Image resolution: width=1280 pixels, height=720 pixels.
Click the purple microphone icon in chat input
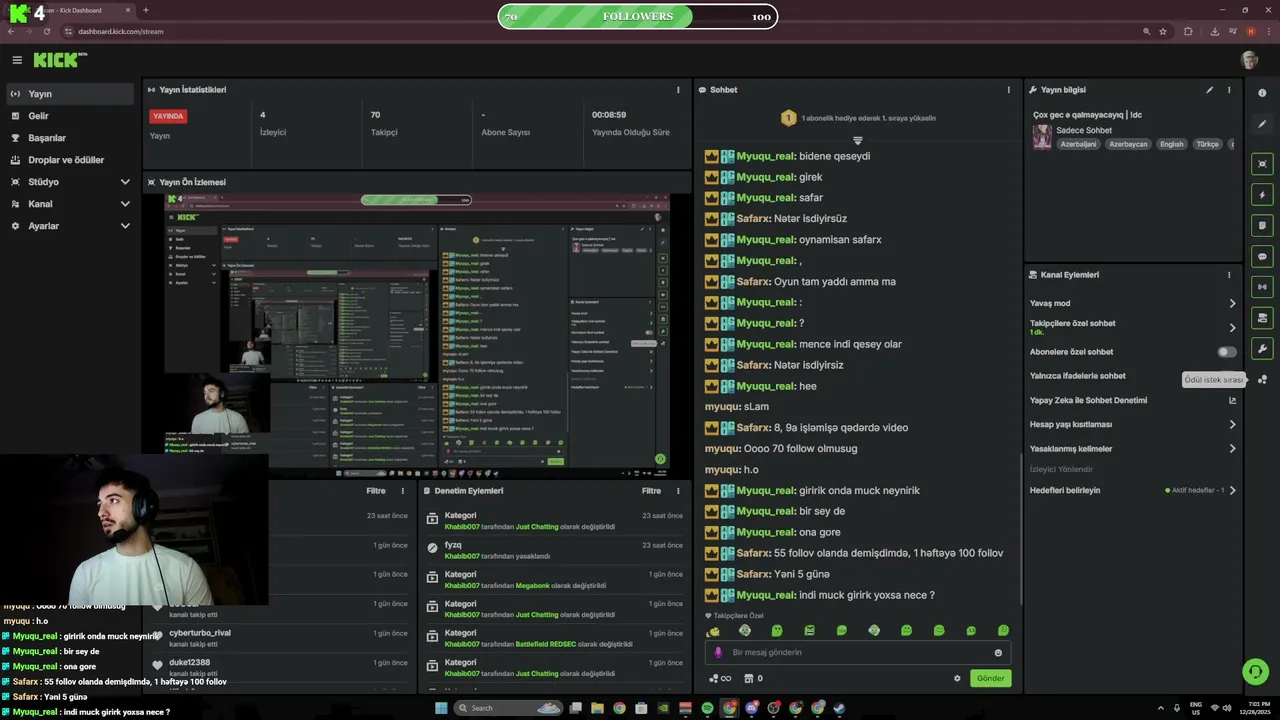point(718,653)
